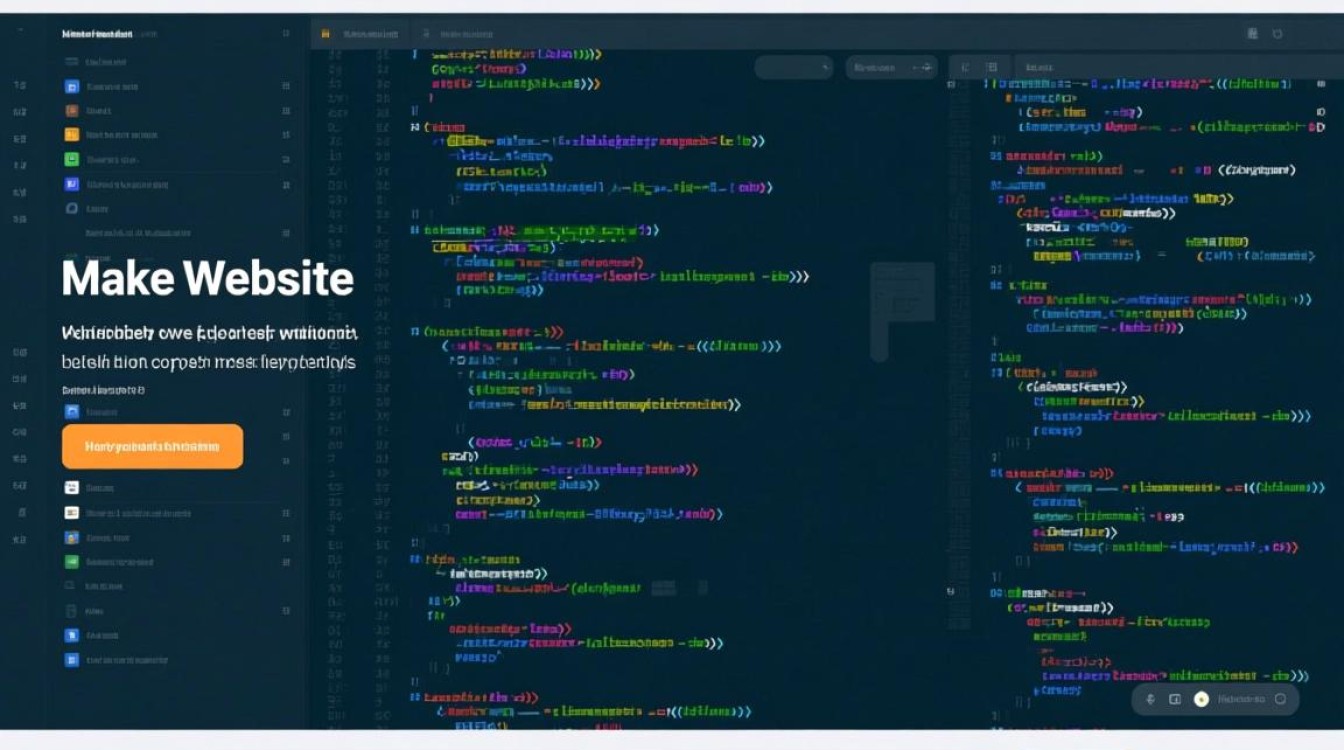Click the refresh circle icon in top-right corner
This screenshot has width=1344, height=750.
click(x=1277, y=34)
